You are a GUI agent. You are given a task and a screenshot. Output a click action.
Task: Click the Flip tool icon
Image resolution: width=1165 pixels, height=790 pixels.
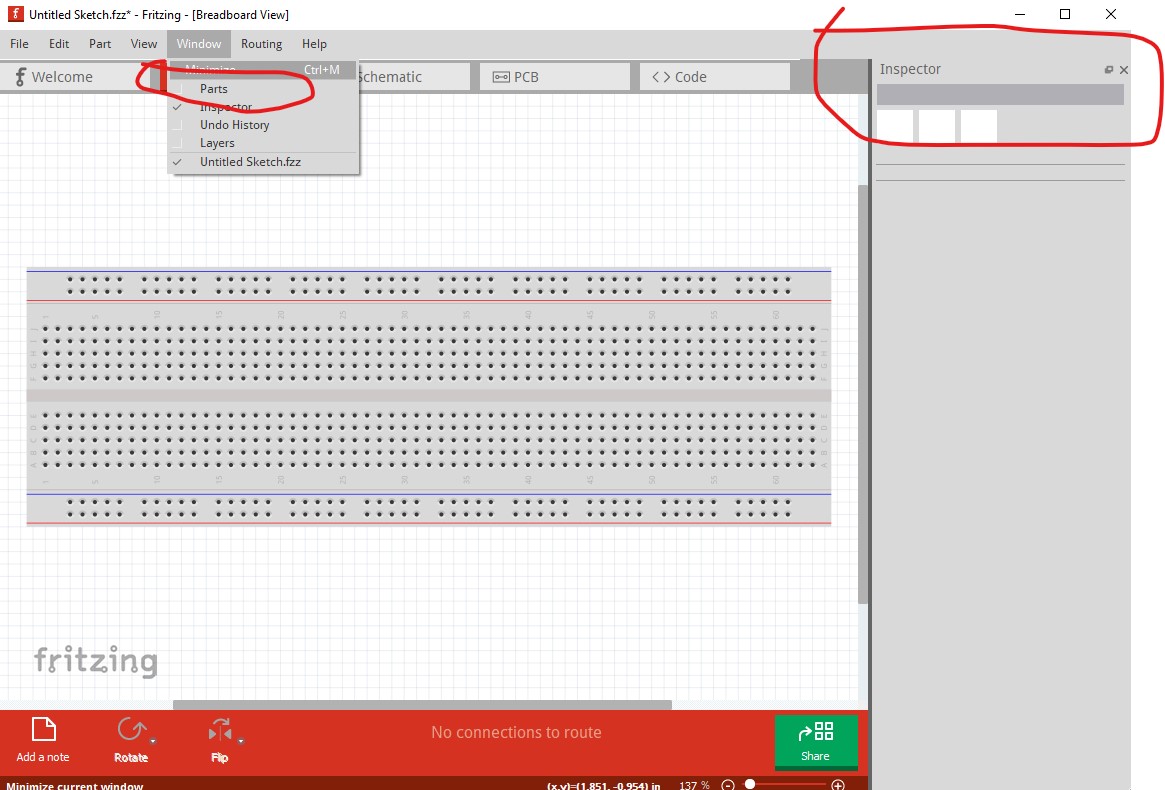[220, 731]
